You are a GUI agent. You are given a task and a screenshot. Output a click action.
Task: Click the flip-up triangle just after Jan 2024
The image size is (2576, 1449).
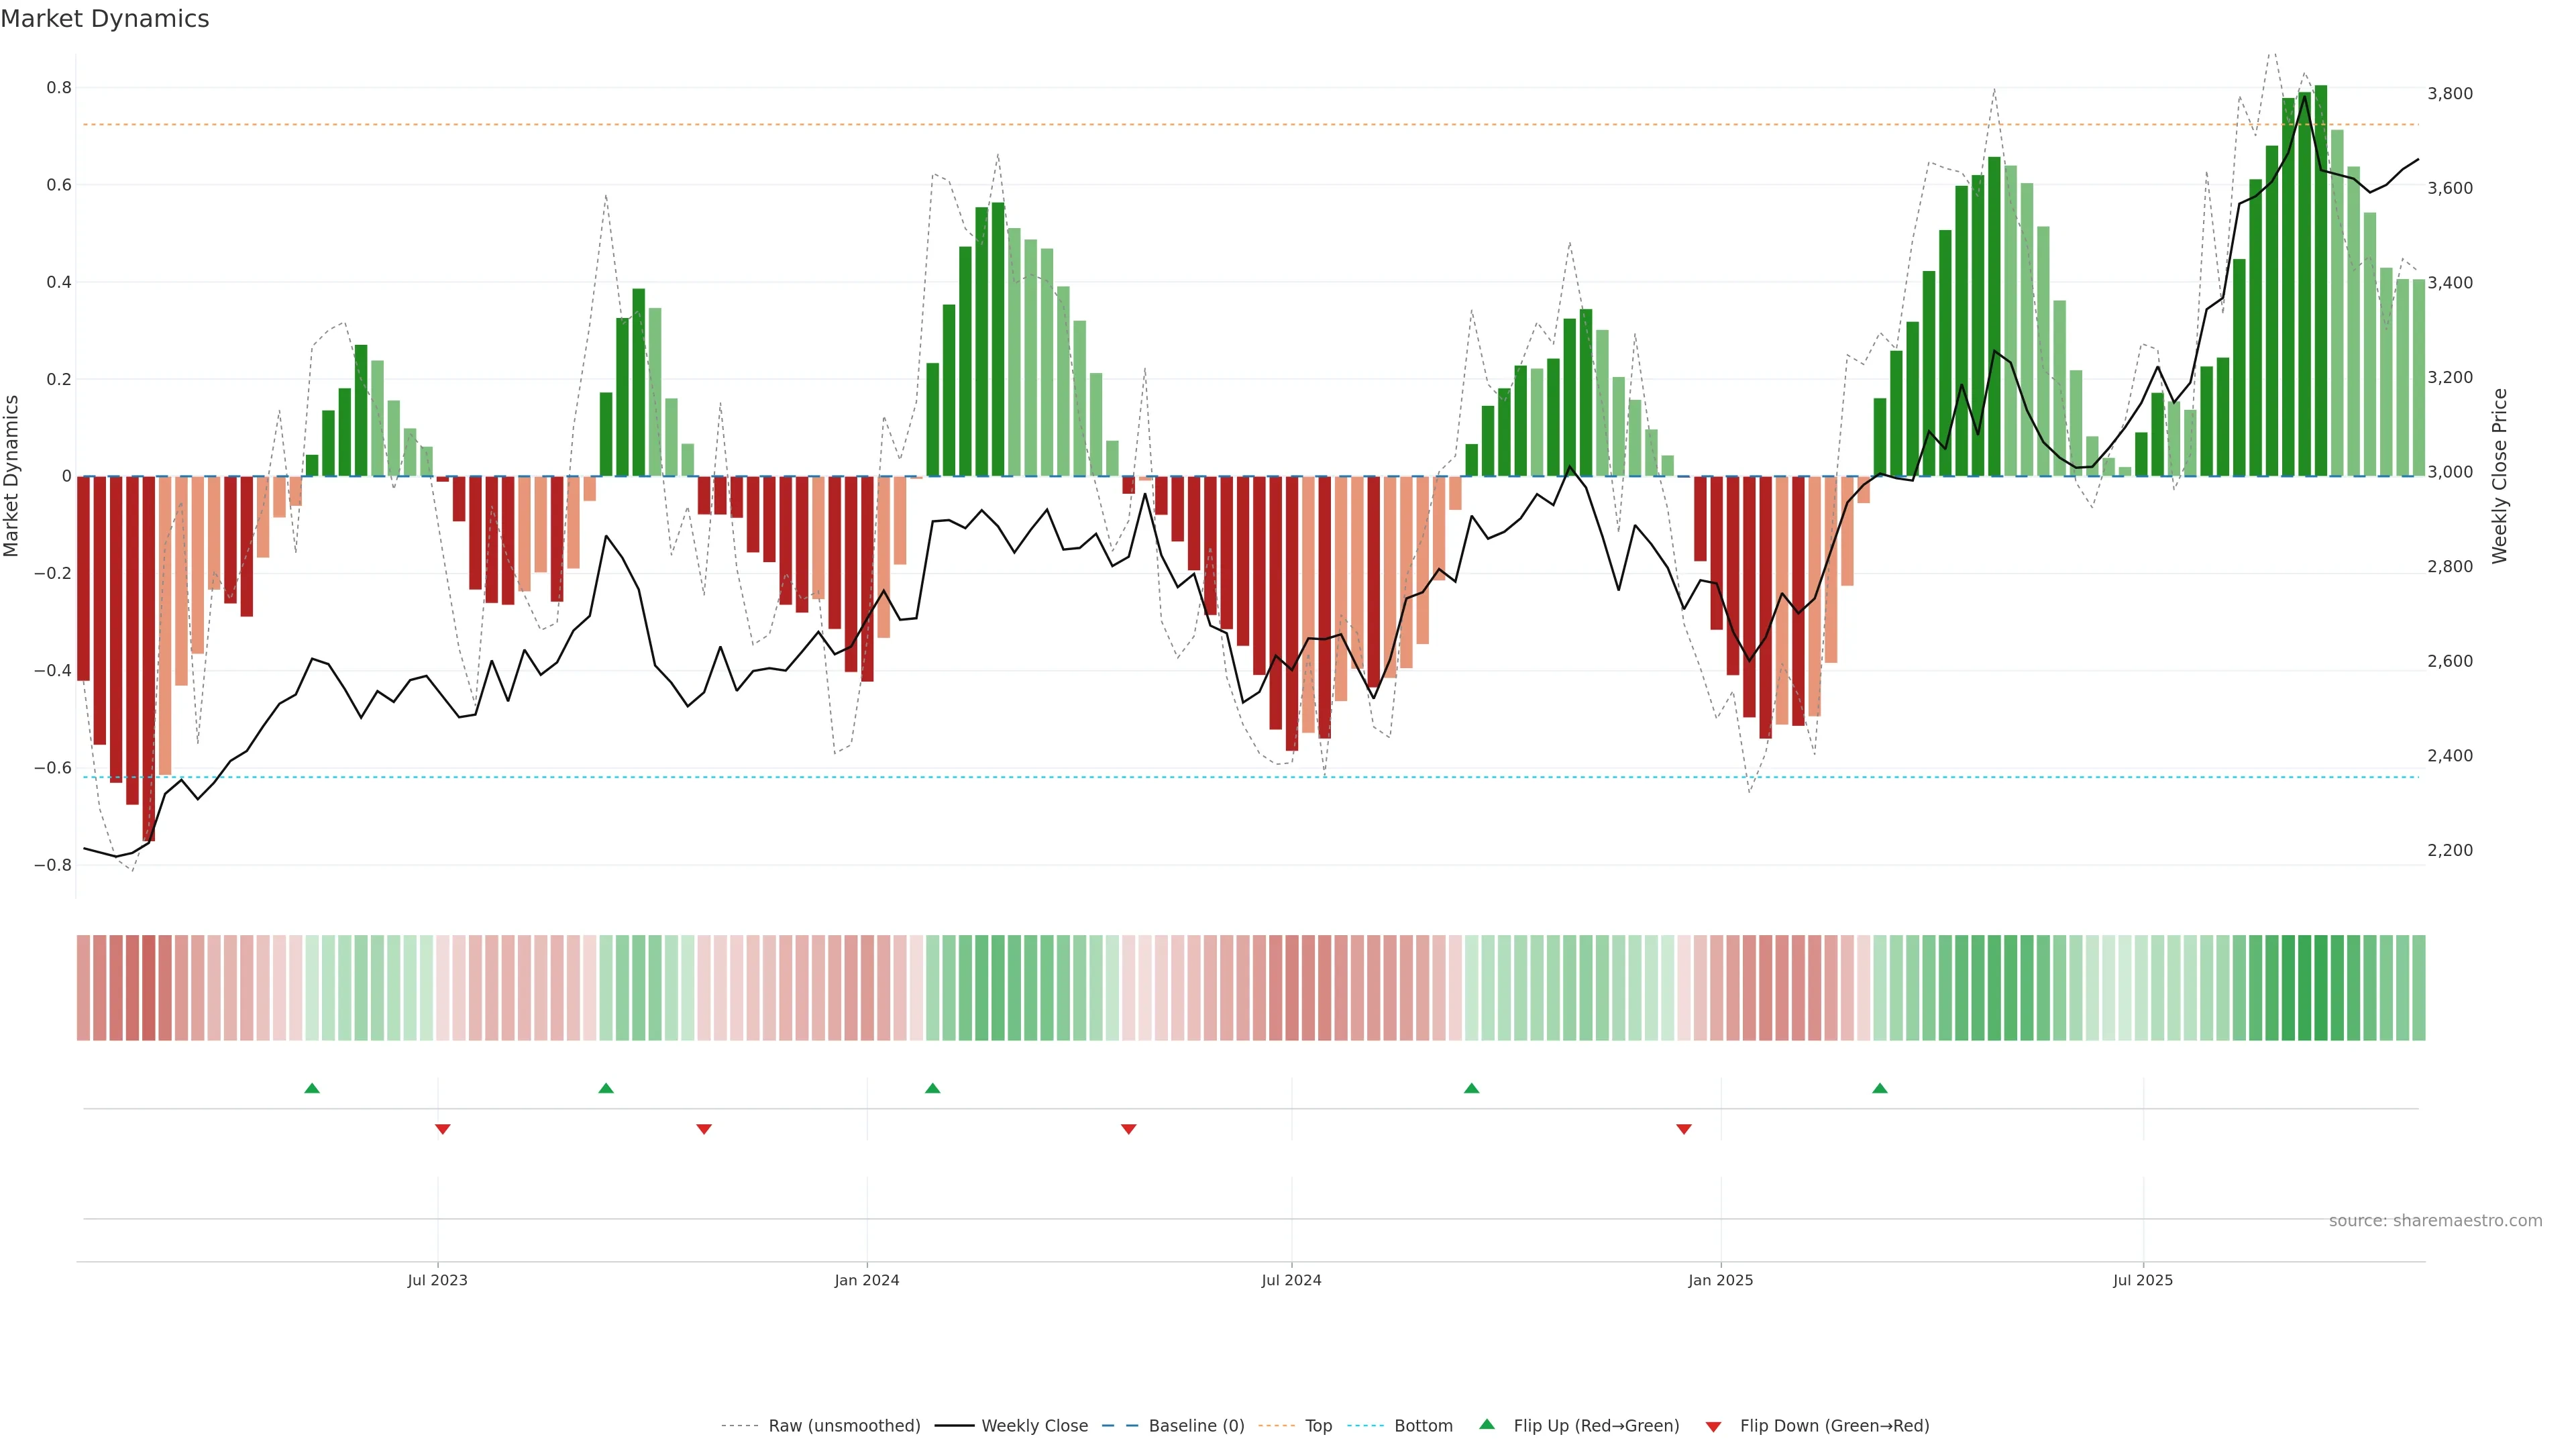point(933,1088)
